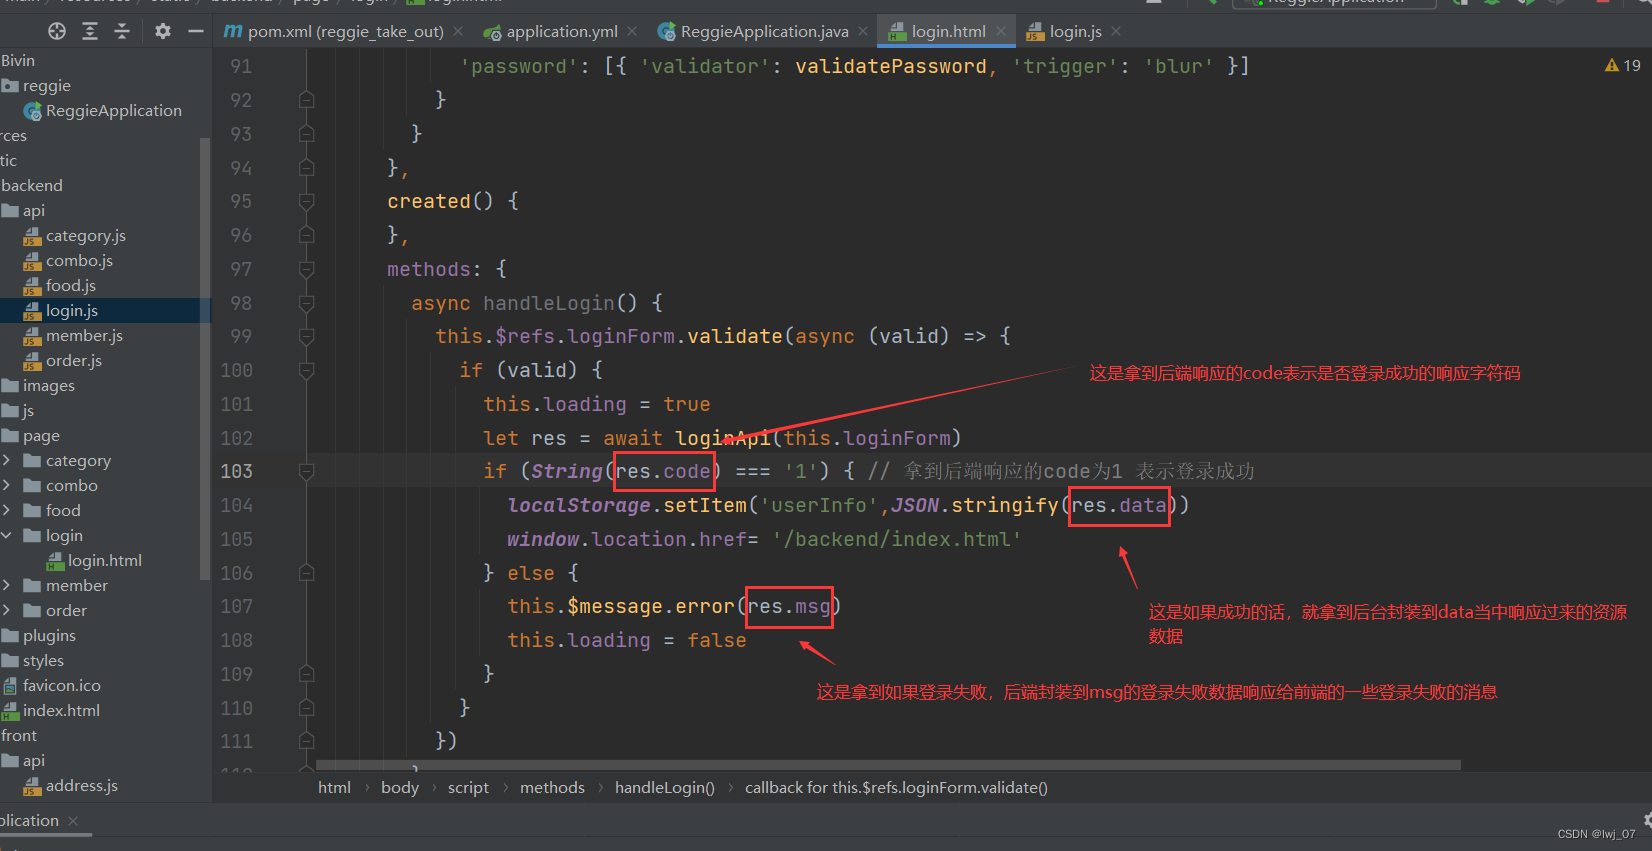The width and height of the screenshot is (1652, 851).
Task: Close the application.yml tab
Action: (x=632, y=31)
